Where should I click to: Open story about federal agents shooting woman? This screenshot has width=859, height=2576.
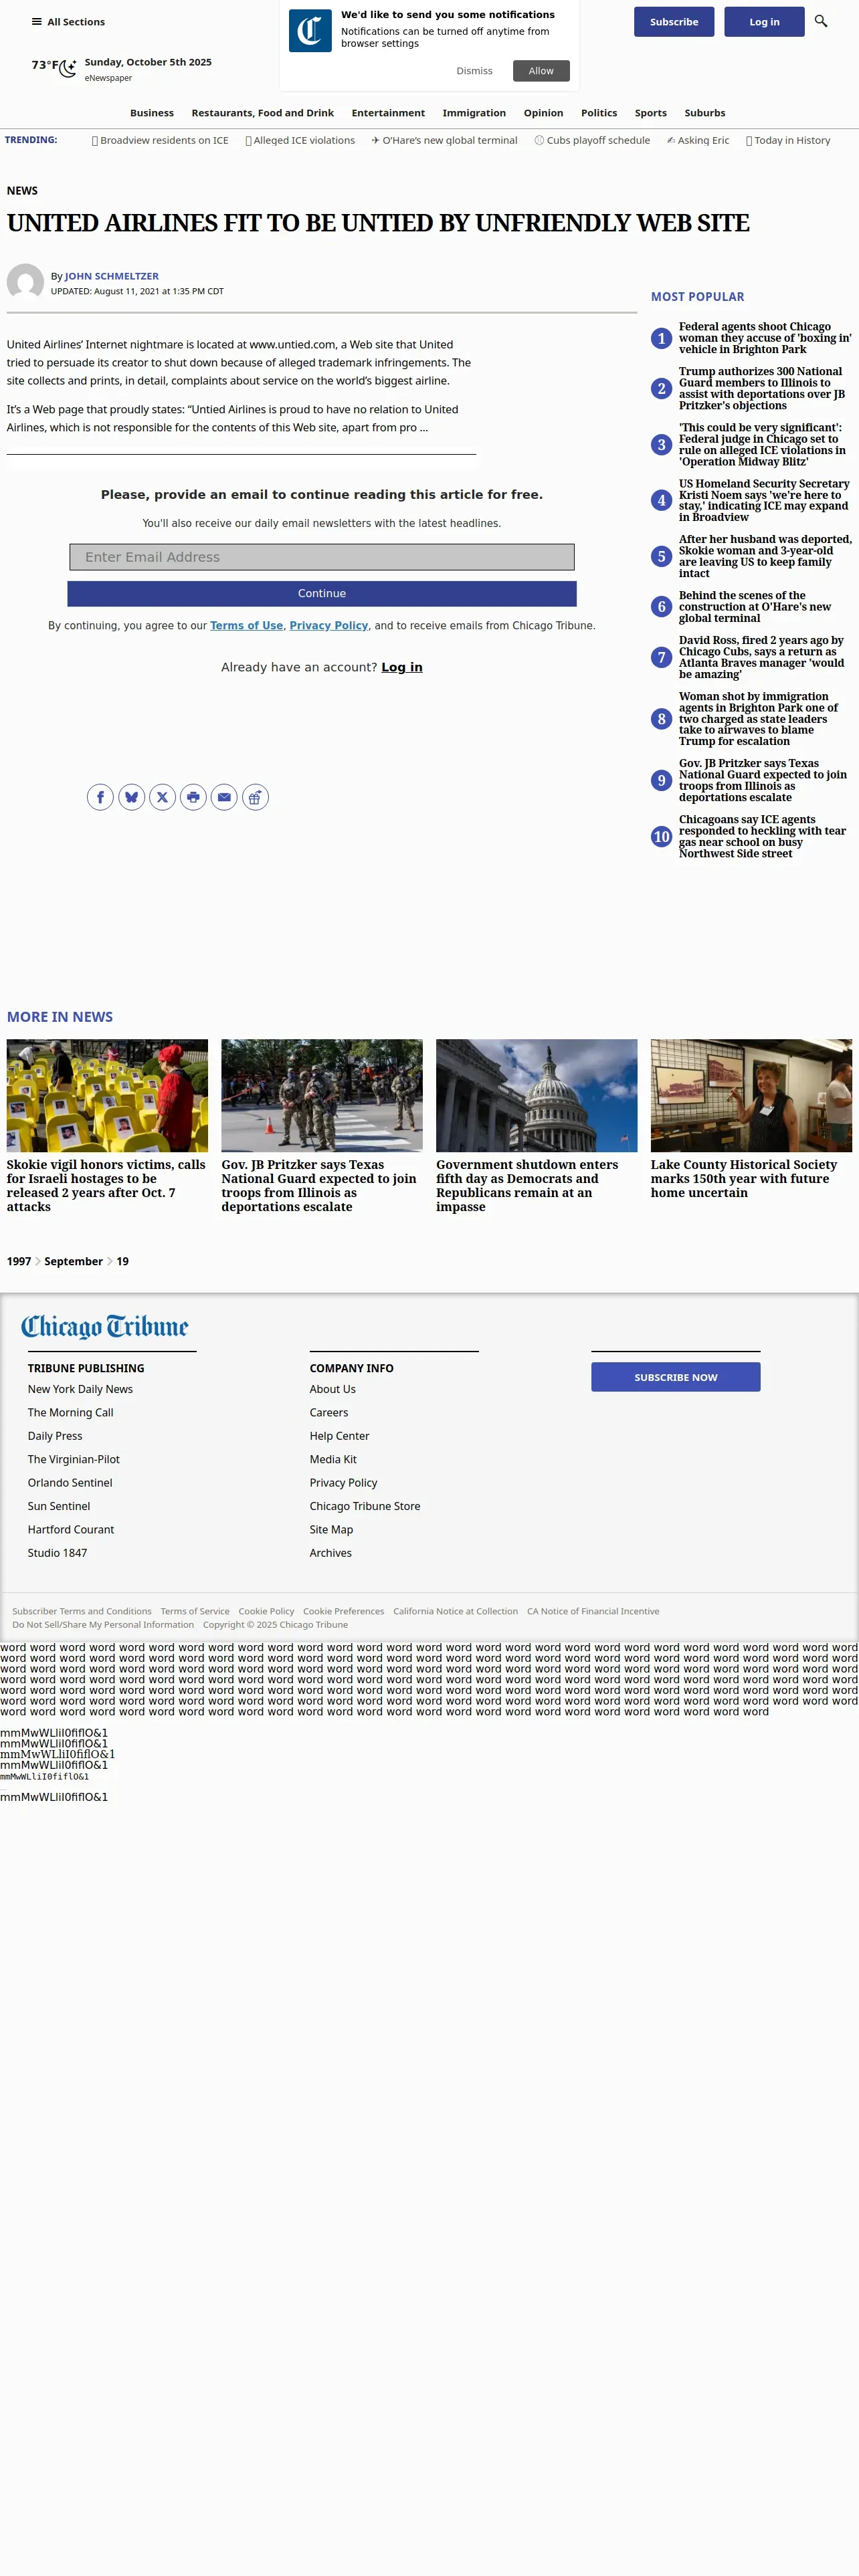[765, 338]
